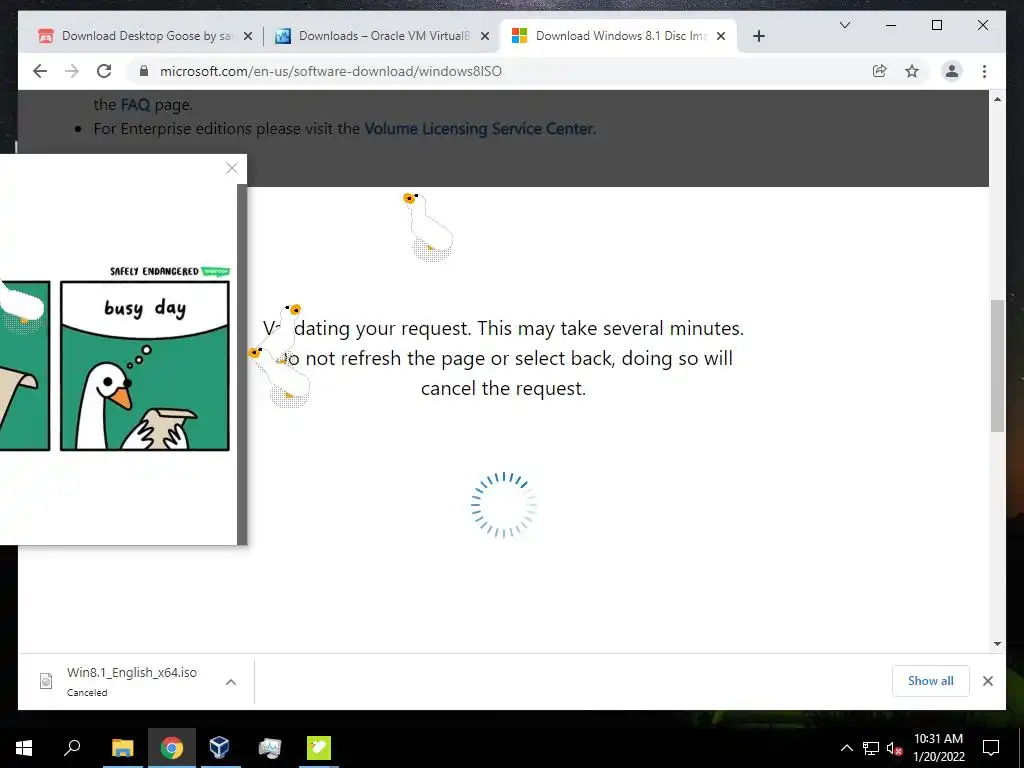Open network status tray icon
Screen dimensions: 1024x768
point(871,748)
